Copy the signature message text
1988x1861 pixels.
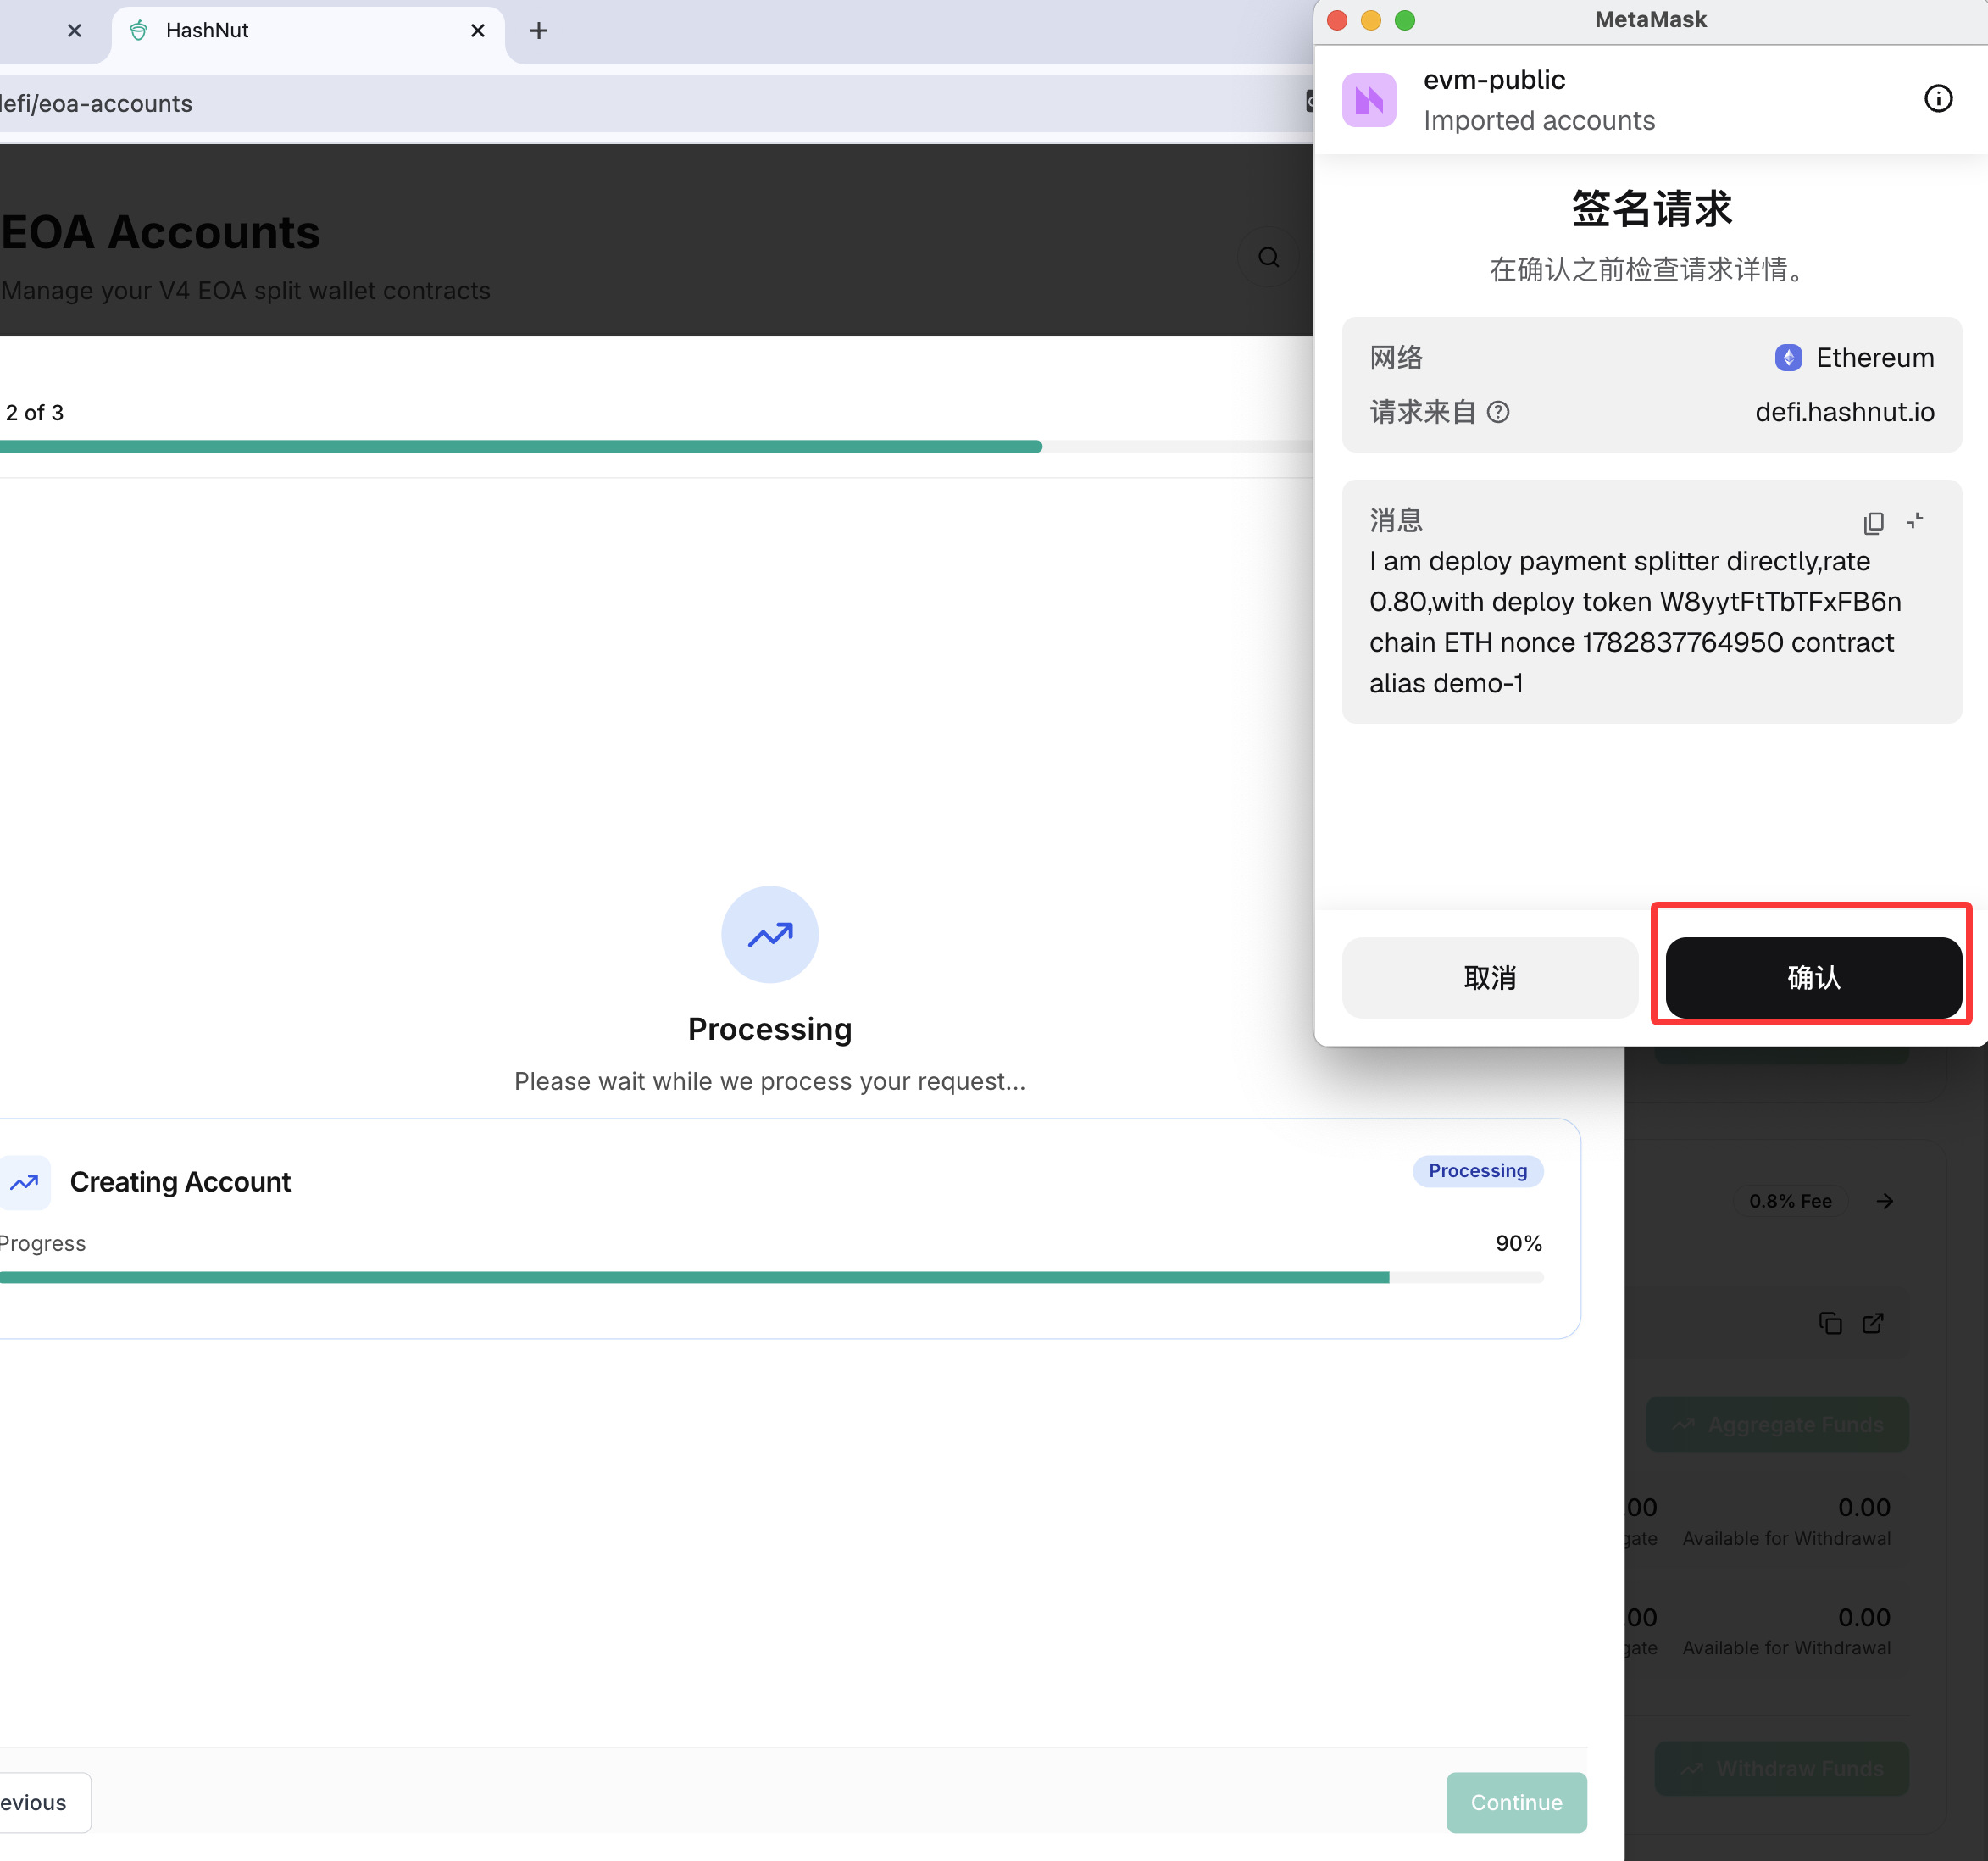pyautogui.click(x=1873, y=522)
